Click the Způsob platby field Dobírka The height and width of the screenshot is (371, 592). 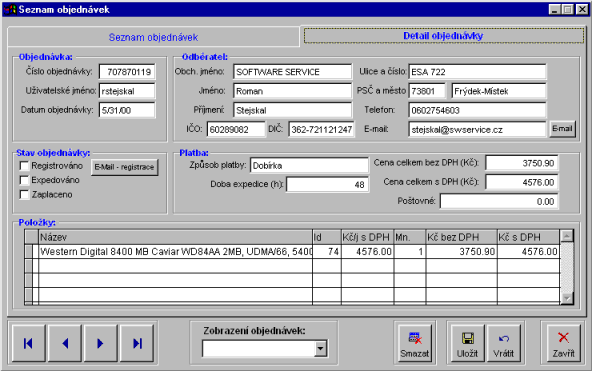[309, 165]
